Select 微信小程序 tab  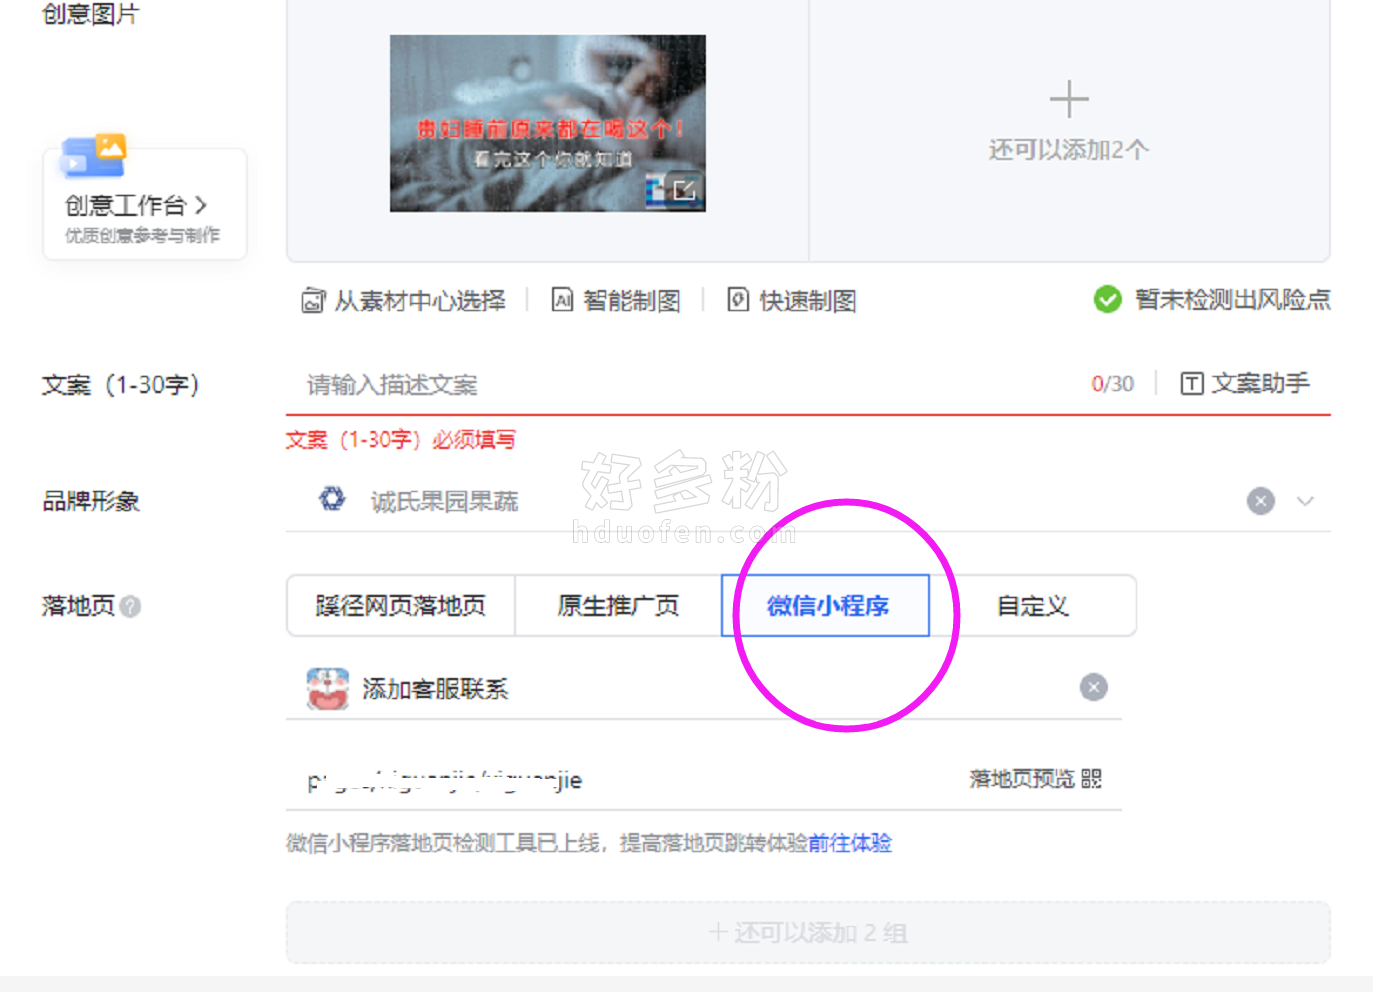826,606
